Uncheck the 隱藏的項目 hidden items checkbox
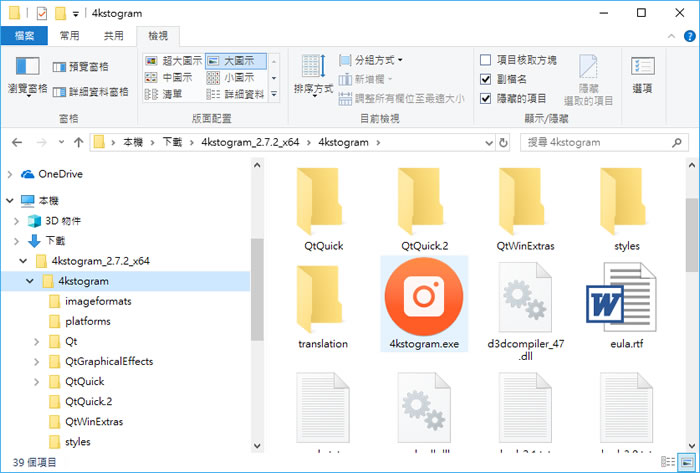Screen dimensions: 700x473 (x=486, y=98)
